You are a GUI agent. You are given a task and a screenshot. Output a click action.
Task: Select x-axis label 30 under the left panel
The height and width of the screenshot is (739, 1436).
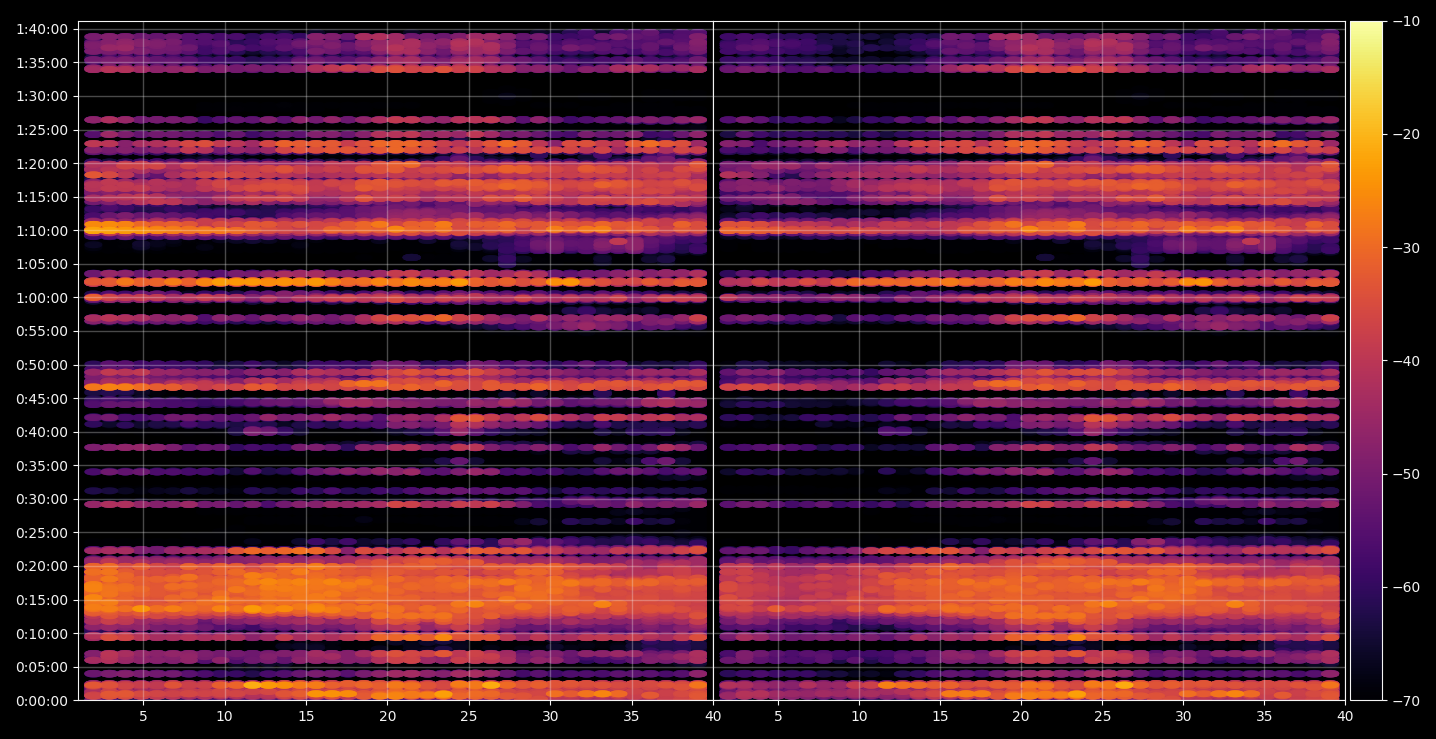(x=550, y=716)
